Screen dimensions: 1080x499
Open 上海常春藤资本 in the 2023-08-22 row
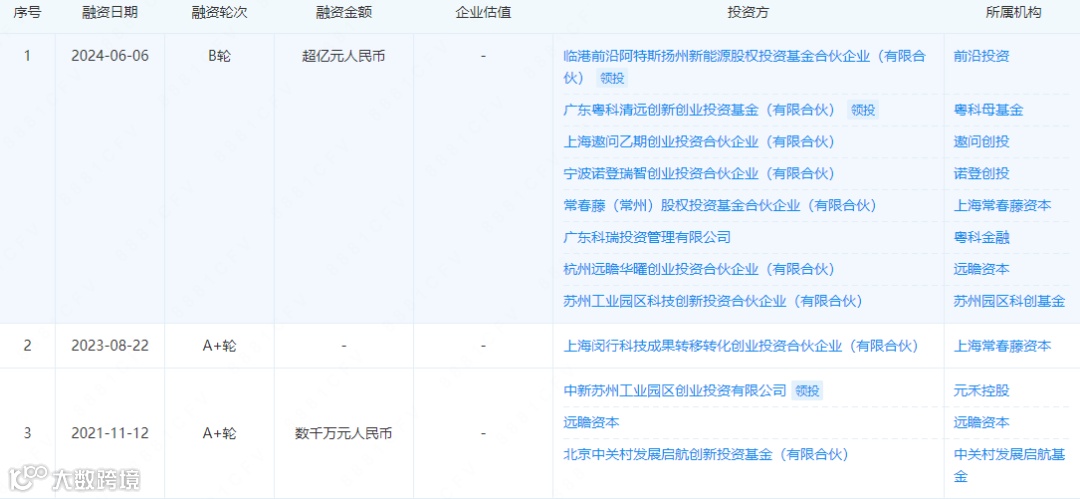tap(1002, 346)
